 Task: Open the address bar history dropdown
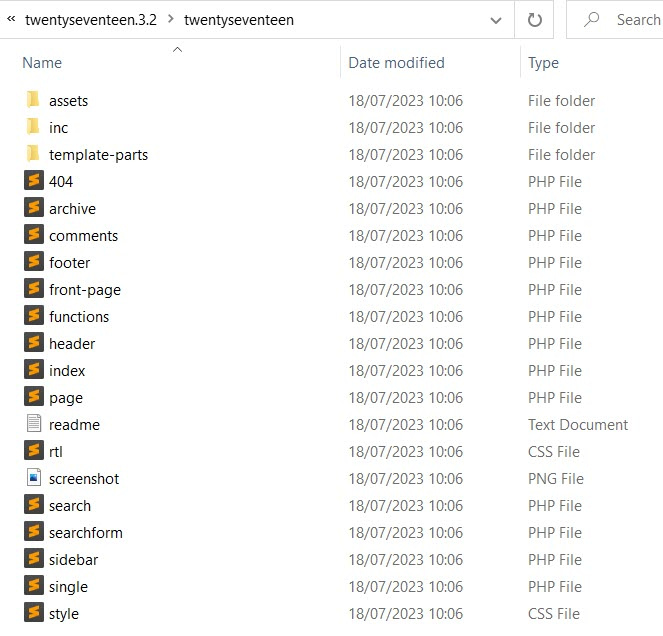coord(496,20)
